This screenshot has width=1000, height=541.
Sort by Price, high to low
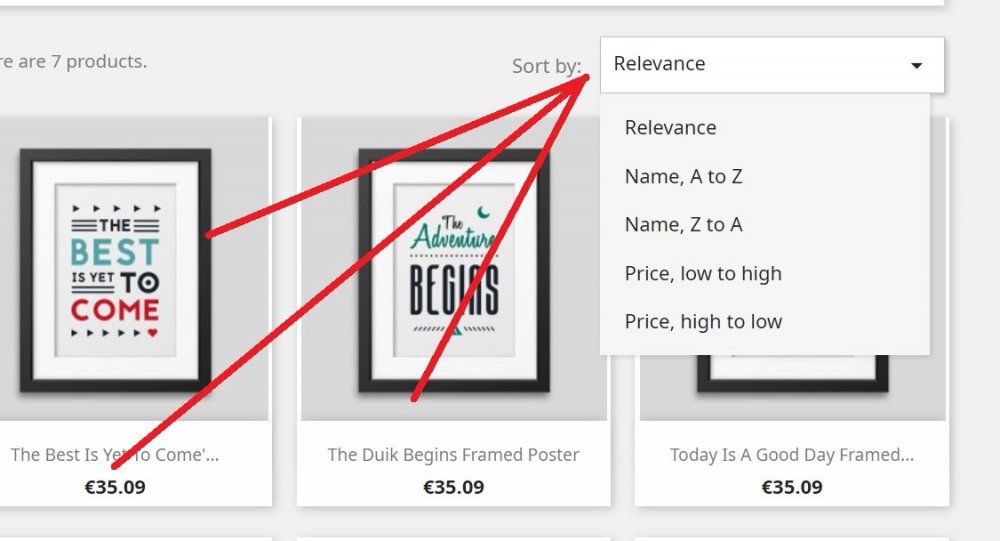coord(703,322)
